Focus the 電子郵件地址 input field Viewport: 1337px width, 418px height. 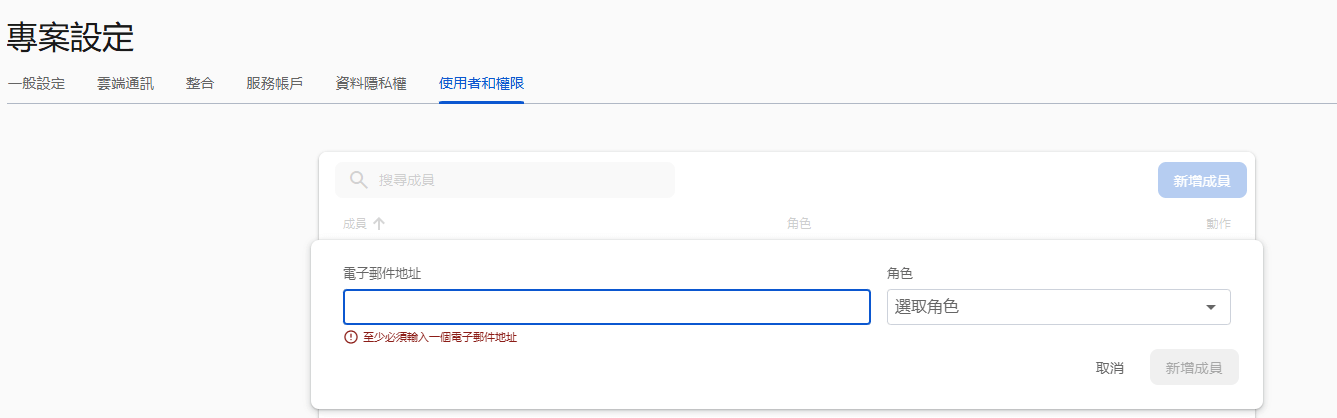(606, 307)
